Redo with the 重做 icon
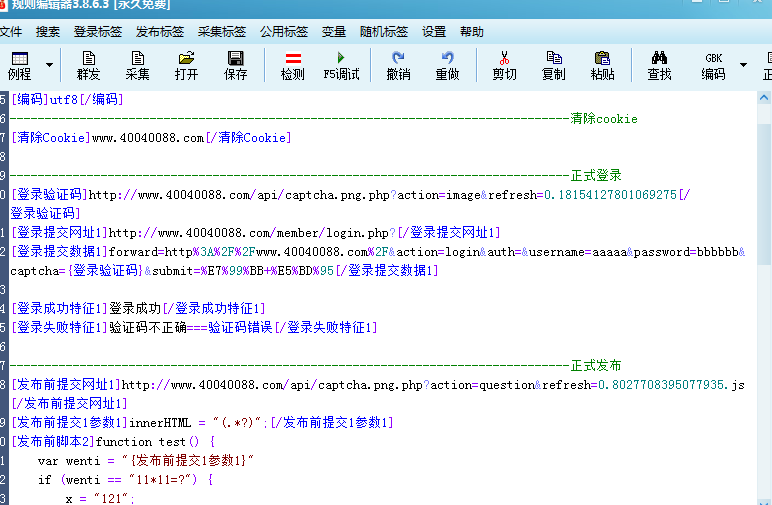The image size is (772, 505). 447,65
